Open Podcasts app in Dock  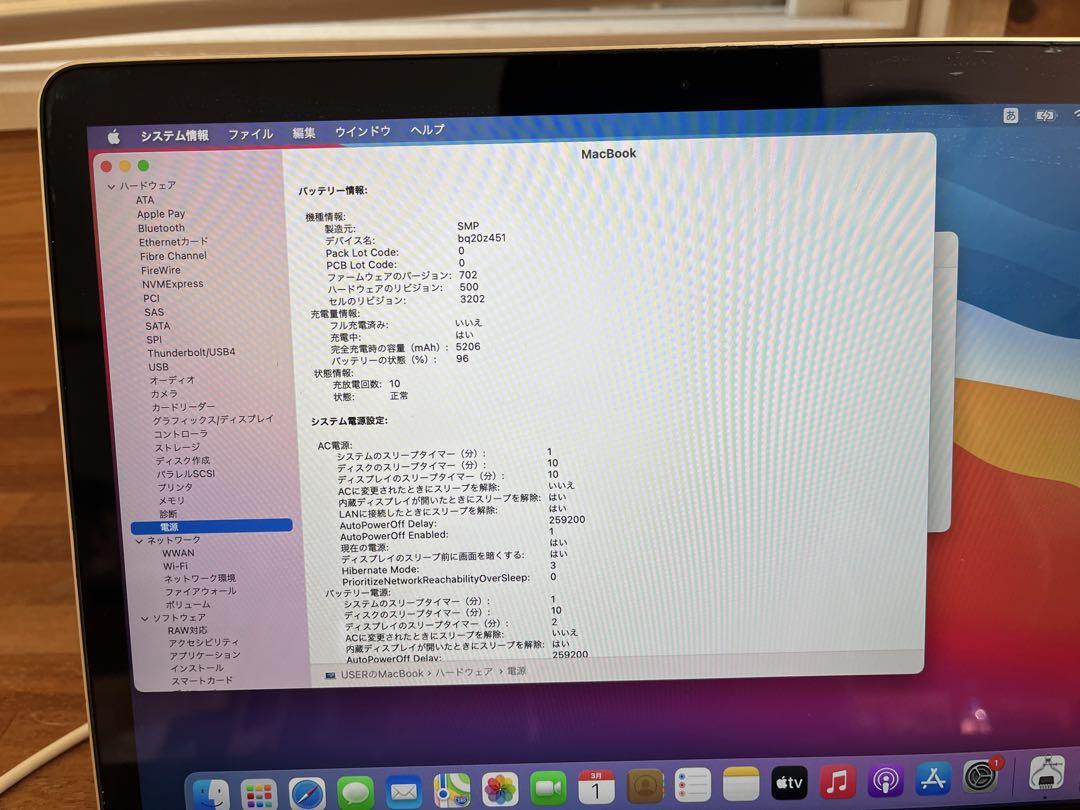tap(885, 780)
